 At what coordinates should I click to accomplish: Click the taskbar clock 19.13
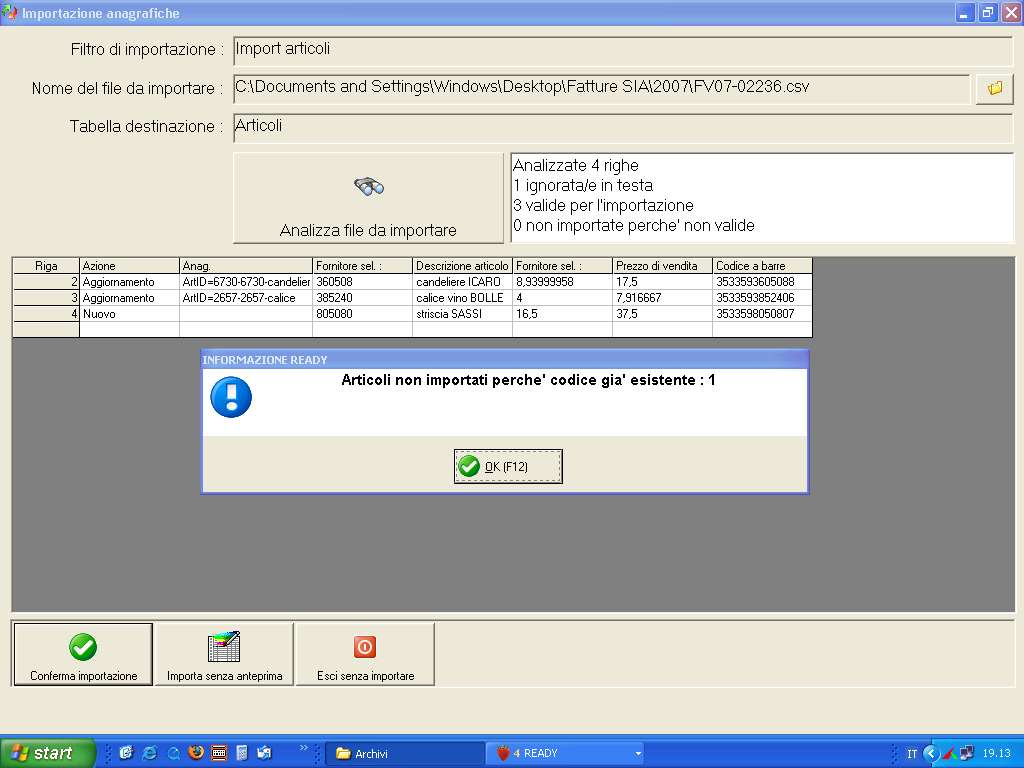[997, 754]
